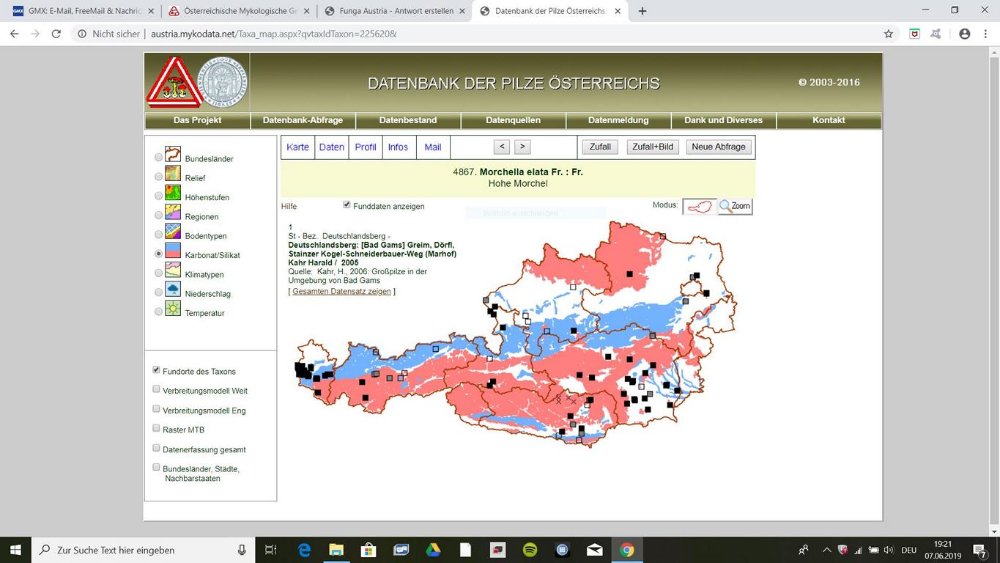Click the Höhenstufen layer icon
1000x563 pixels.
coord(173,194)
